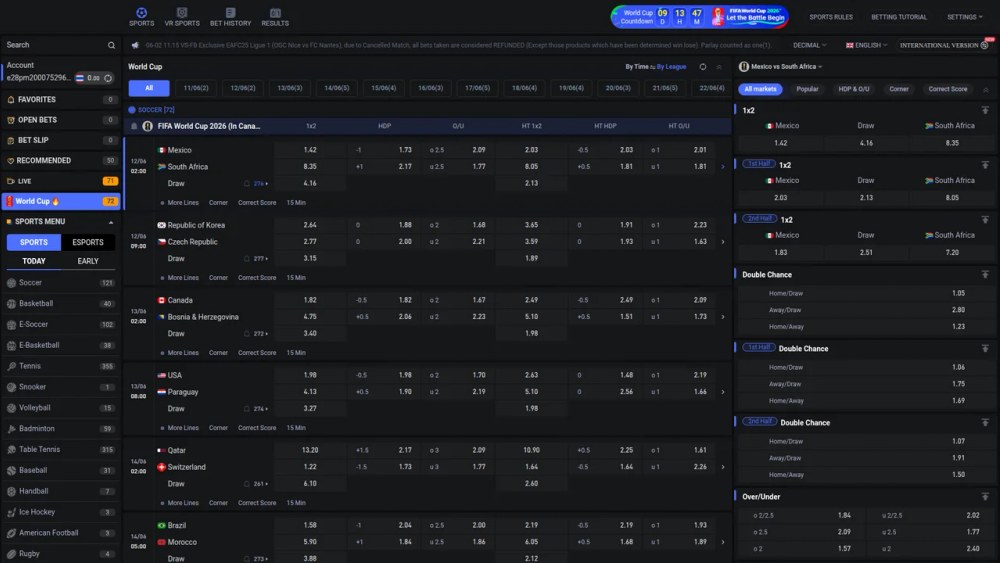Open the Sports section icon
This screenshot has height=563, width=1000.
[141, 13]
